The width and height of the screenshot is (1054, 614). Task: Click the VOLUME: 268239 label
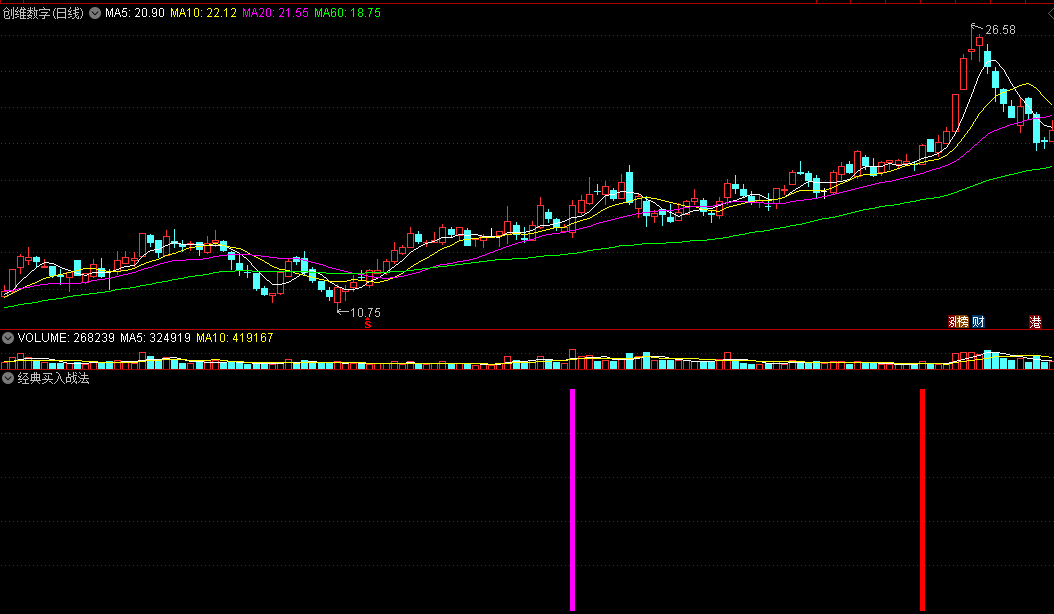click(x=66, y=338)
